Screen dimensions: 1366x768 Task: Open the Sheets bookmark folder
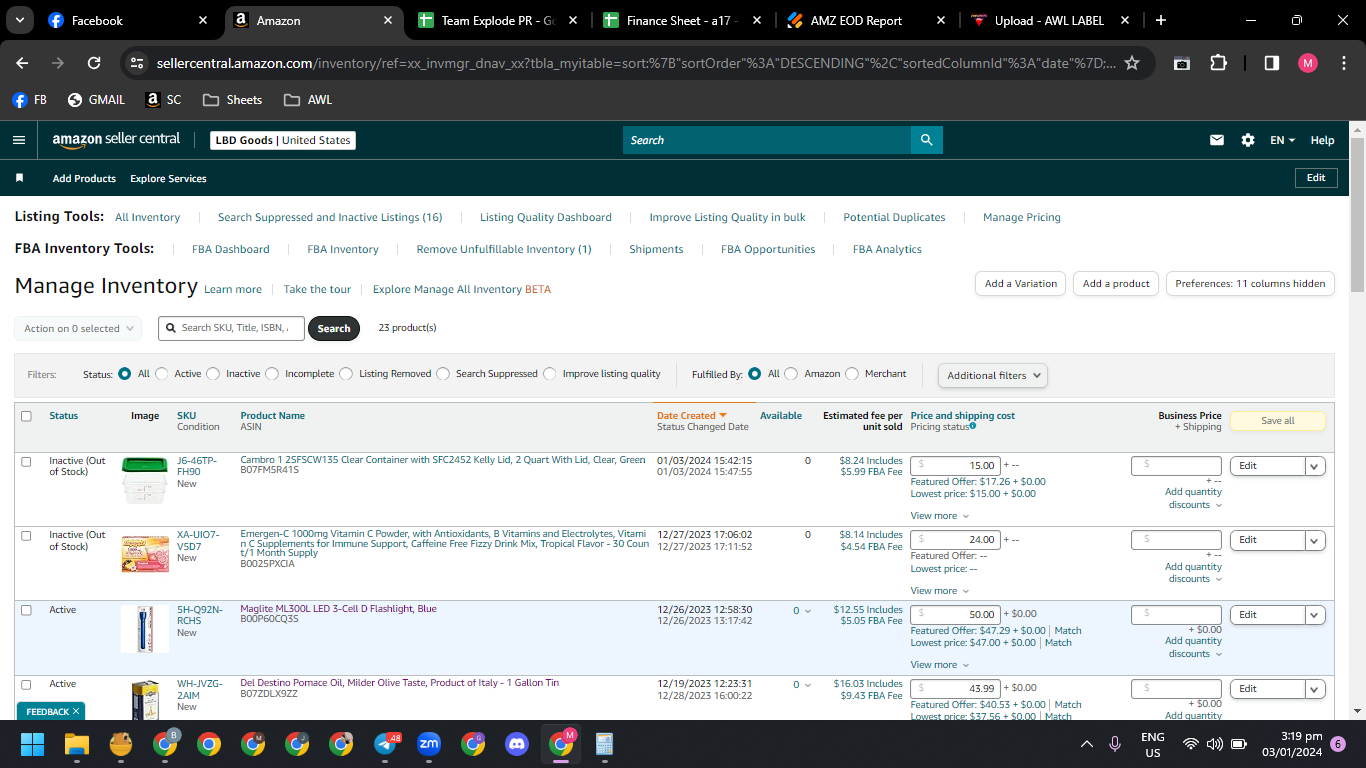click(x=232, y=100)
